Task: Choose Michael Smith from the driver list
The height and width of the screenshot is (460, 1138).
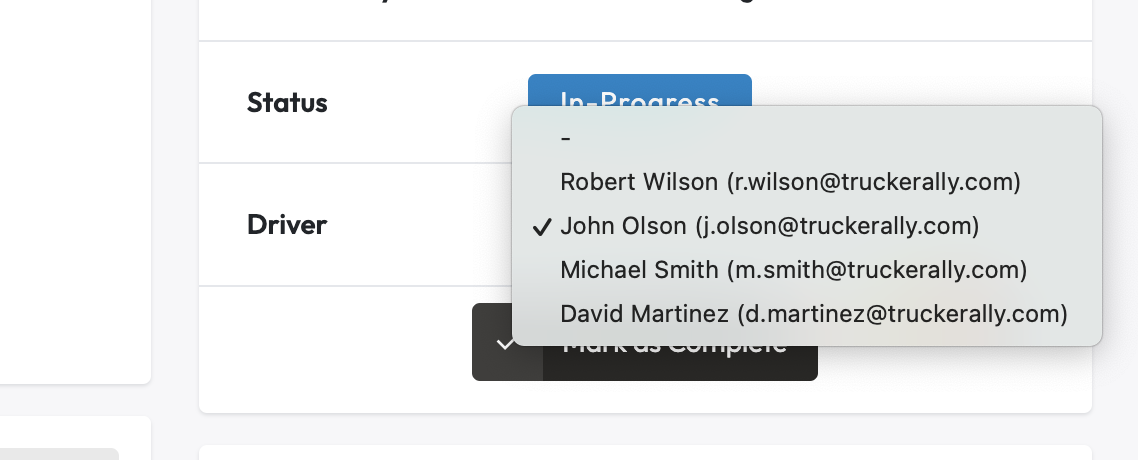Action: [793, 270]
